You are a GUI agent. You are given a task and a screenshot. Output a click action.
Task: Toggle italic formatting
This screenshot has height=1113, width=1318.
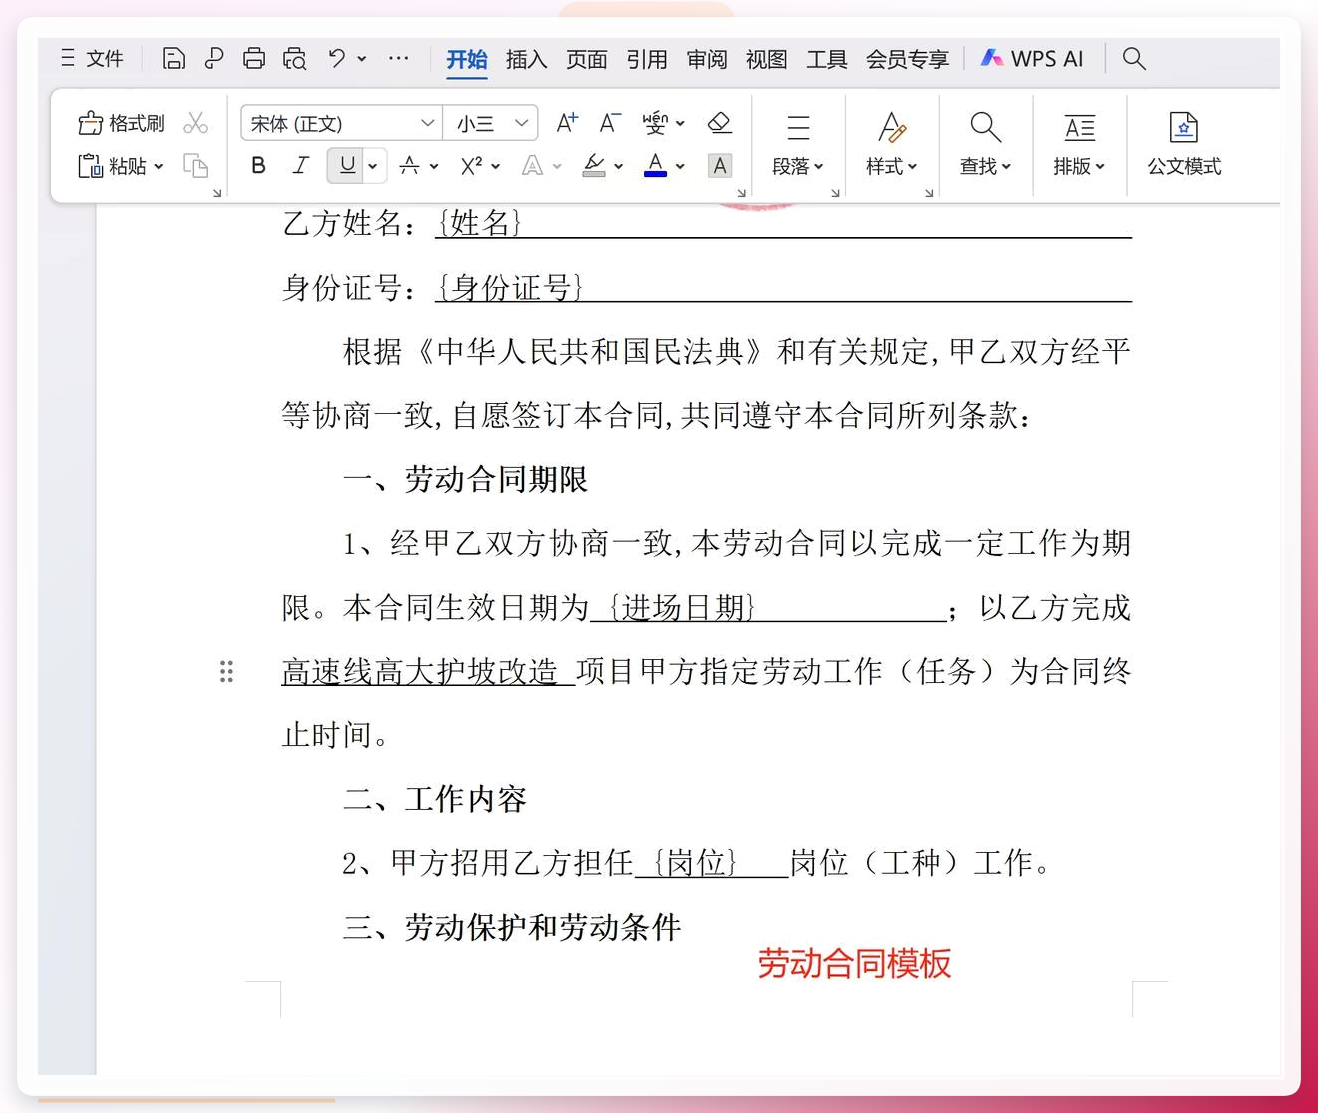pos(300,166)
